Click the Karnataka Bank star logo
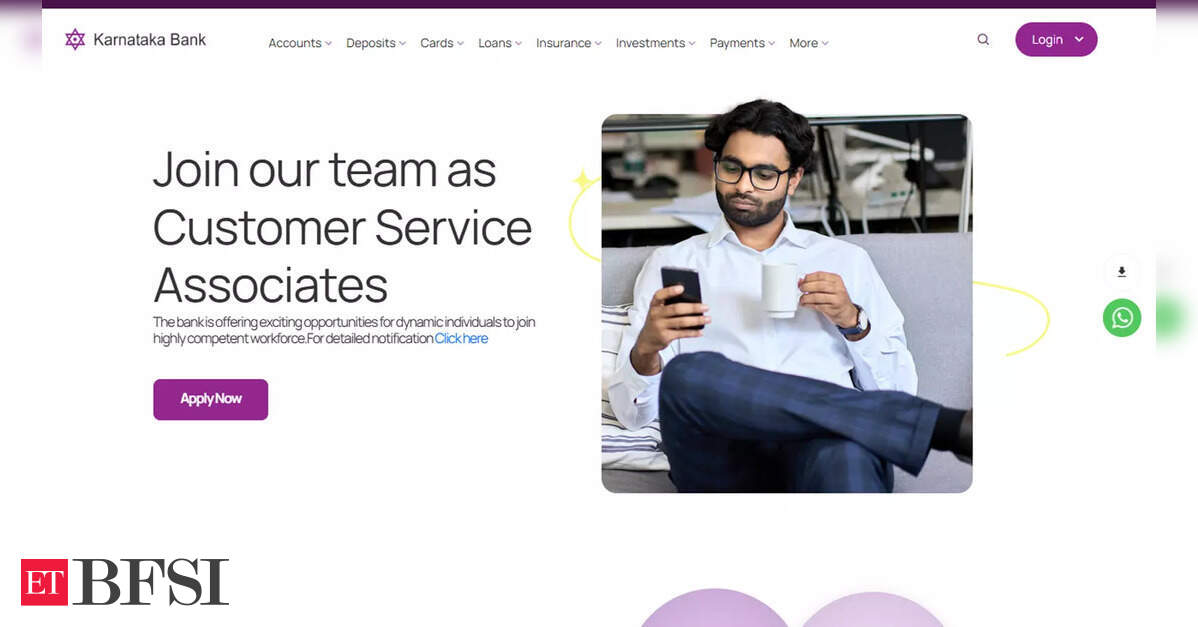The image size is (1198, 627). click(x=75, y=39)
